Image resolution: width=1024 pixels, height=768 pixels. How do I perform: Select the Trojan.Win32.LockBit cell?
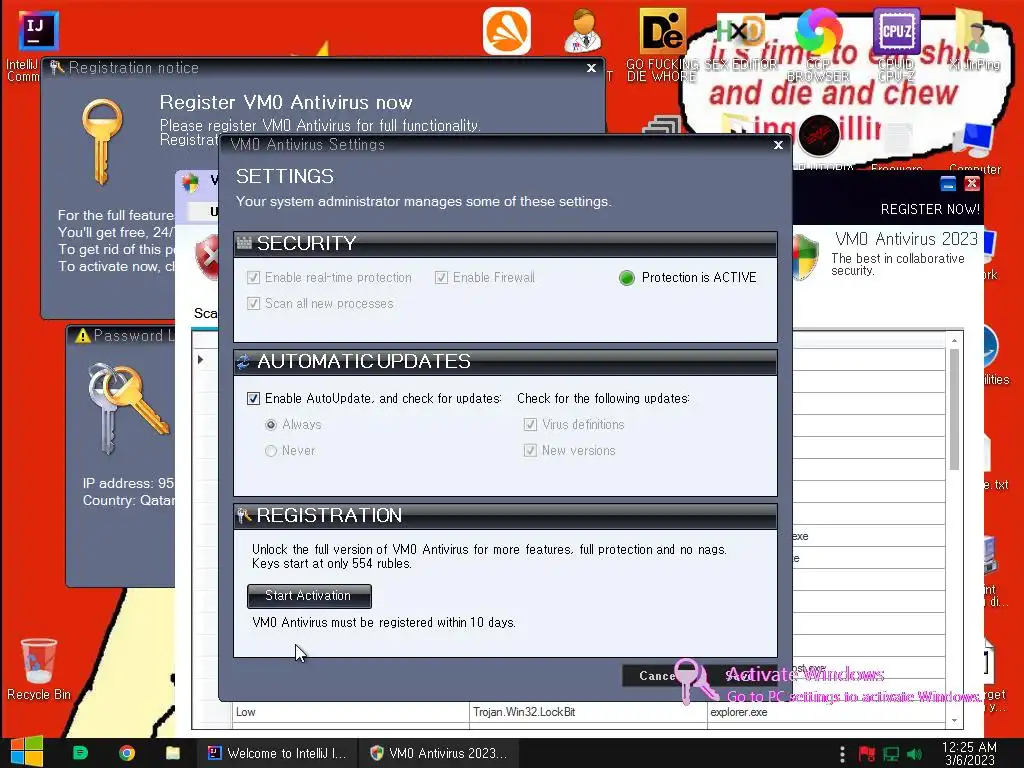pyautogui.click(x=588, y=712)
